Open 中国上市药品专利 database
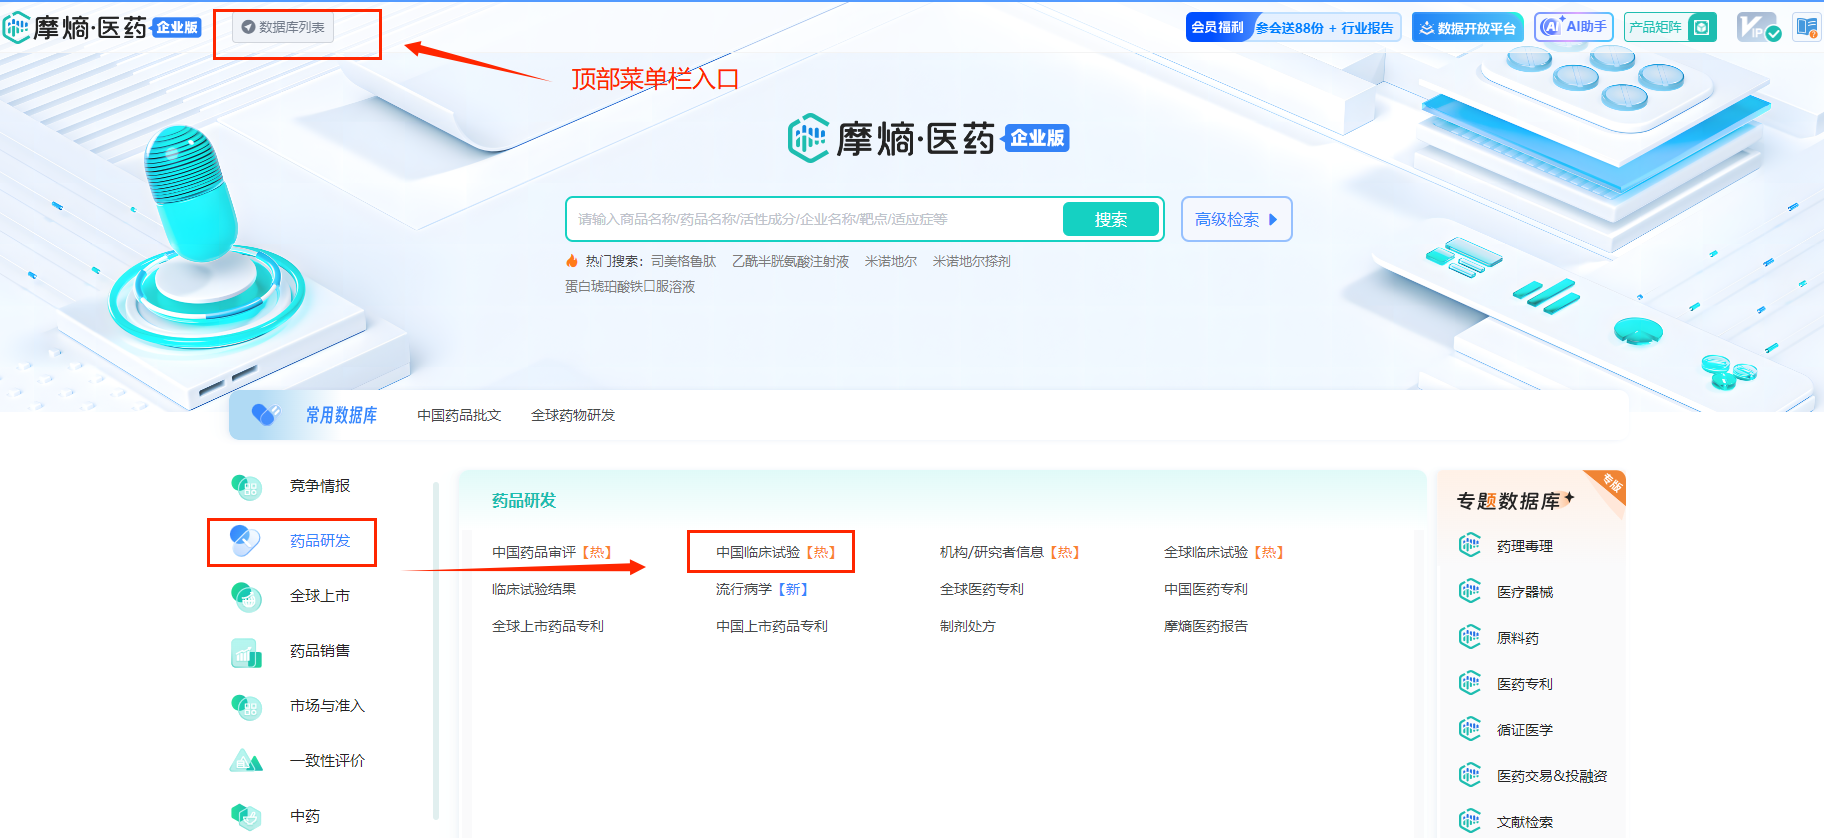The height and width of the screenshot is (838, 1824). tap(772, 626)
